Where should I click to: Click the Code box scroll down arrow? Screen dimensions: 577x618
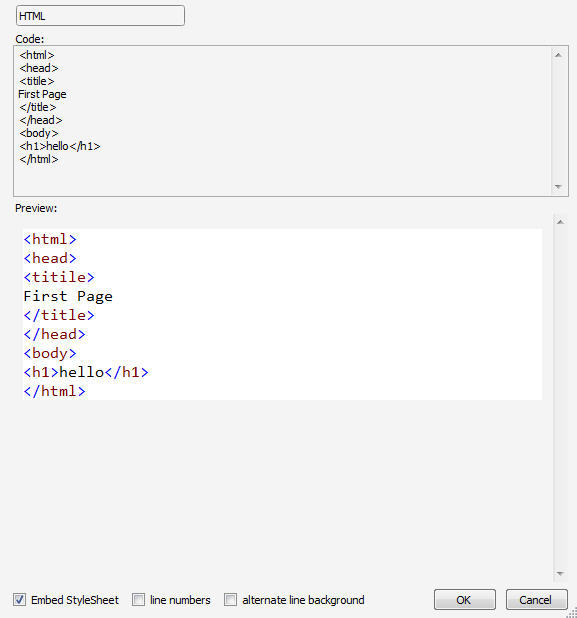pyautogui.click(x=558, y=186)
